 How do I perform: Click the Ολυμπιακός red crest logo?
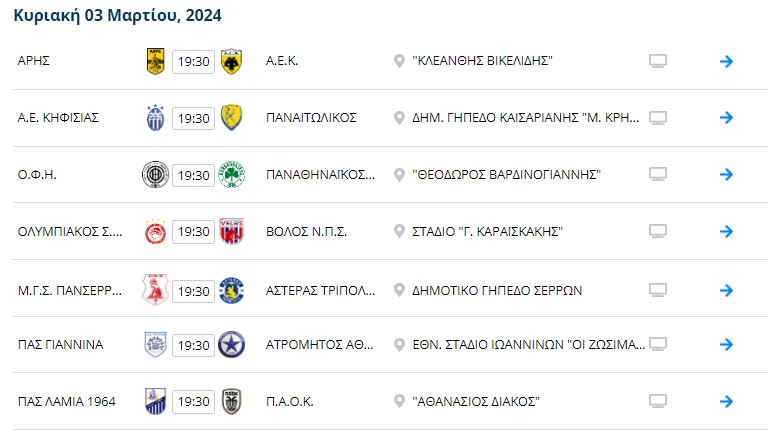pyautogui.click(x=156, y=232)
